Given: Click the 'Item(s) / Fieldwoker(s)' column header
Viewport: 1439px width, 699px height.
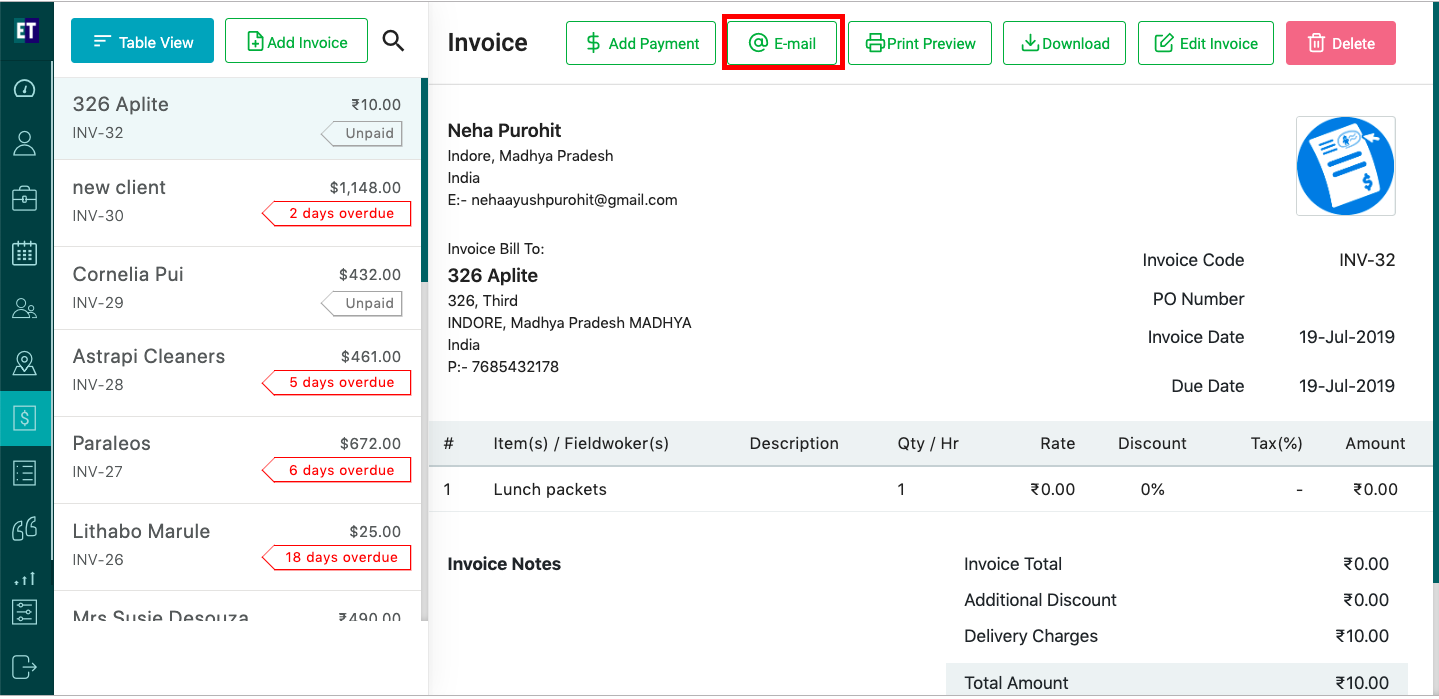Looking at the screenshot, I should pos(581,443).
